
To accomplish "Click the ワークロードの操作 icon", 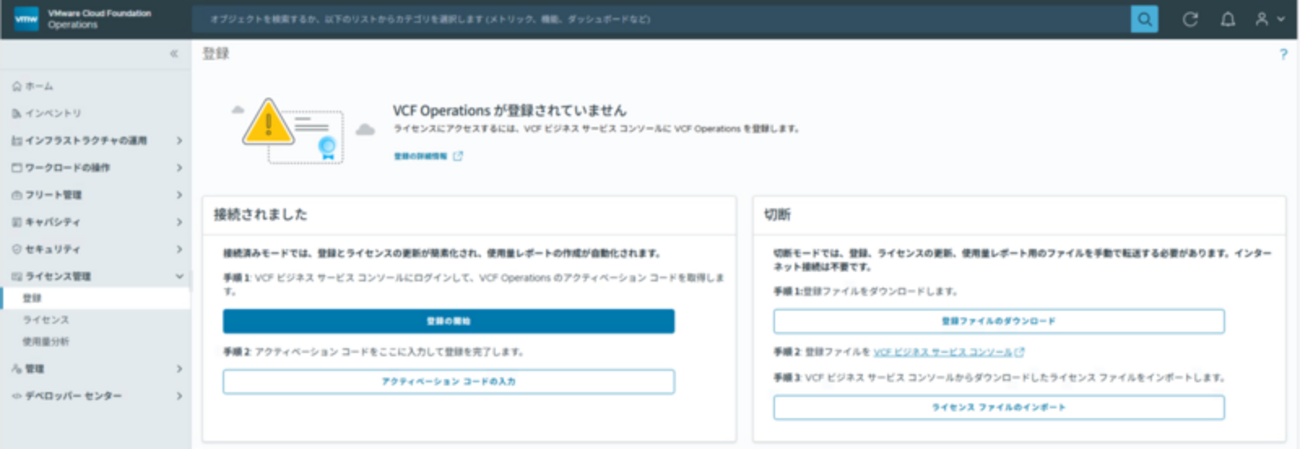I will click(16, 168).
